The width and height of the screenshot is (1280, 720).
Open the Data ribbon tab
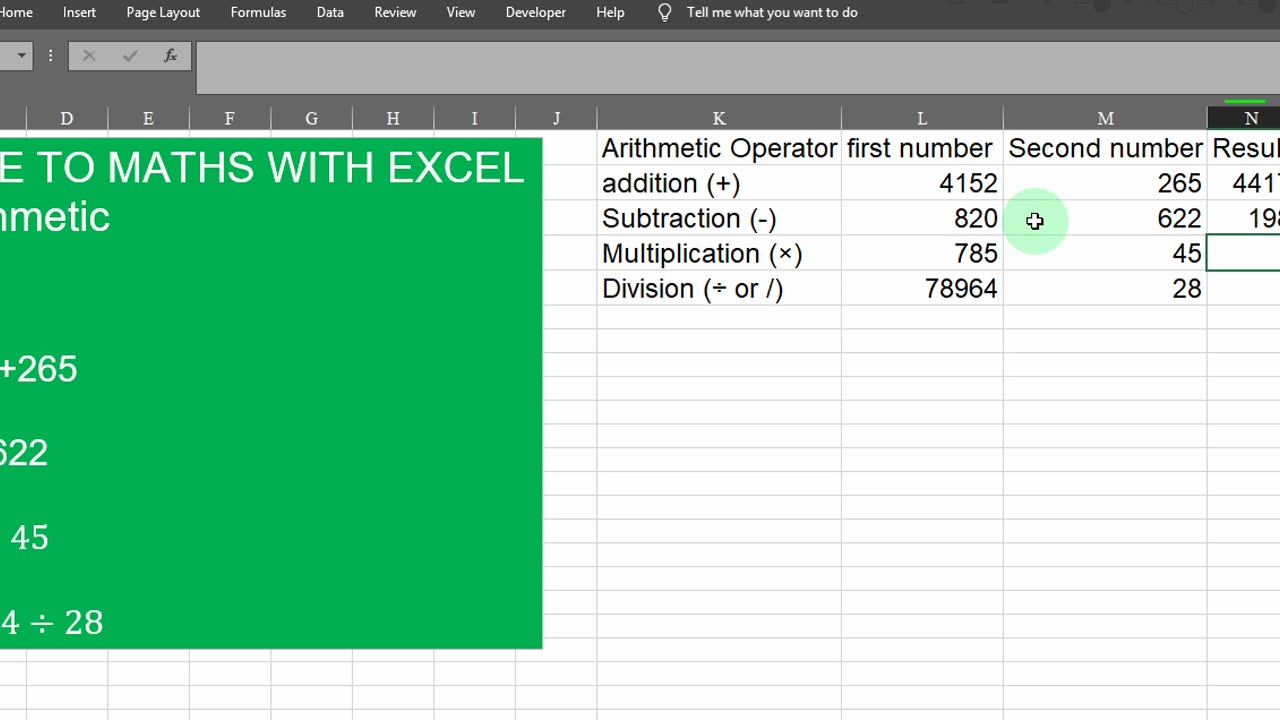pyautogui.click(x=330, y=12)
